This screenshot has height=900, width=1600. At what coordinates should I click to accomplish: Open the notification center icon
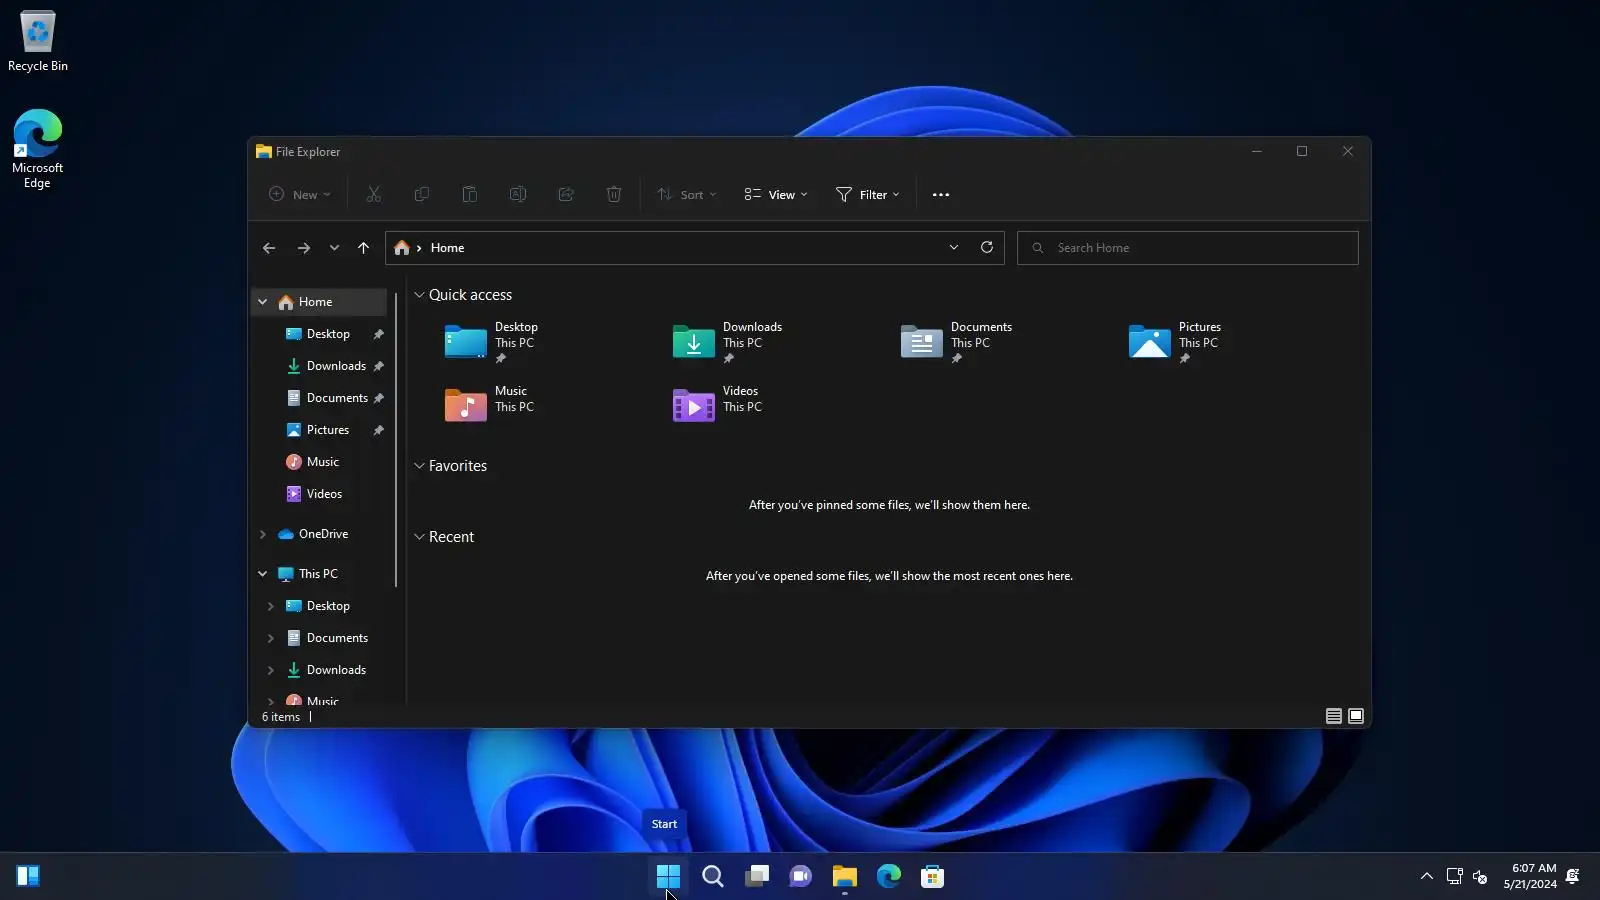click(x=1573, y=876)
